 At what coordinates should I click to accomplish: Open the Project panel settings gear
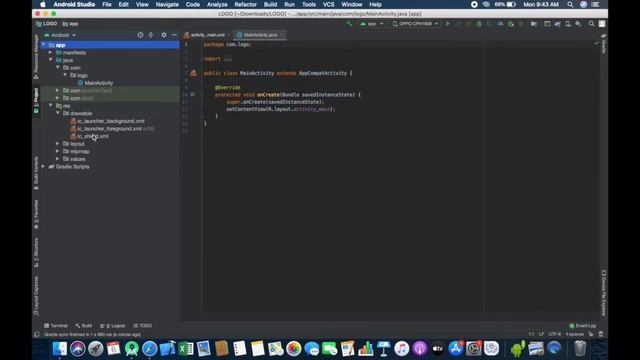(x=164, y=35)
